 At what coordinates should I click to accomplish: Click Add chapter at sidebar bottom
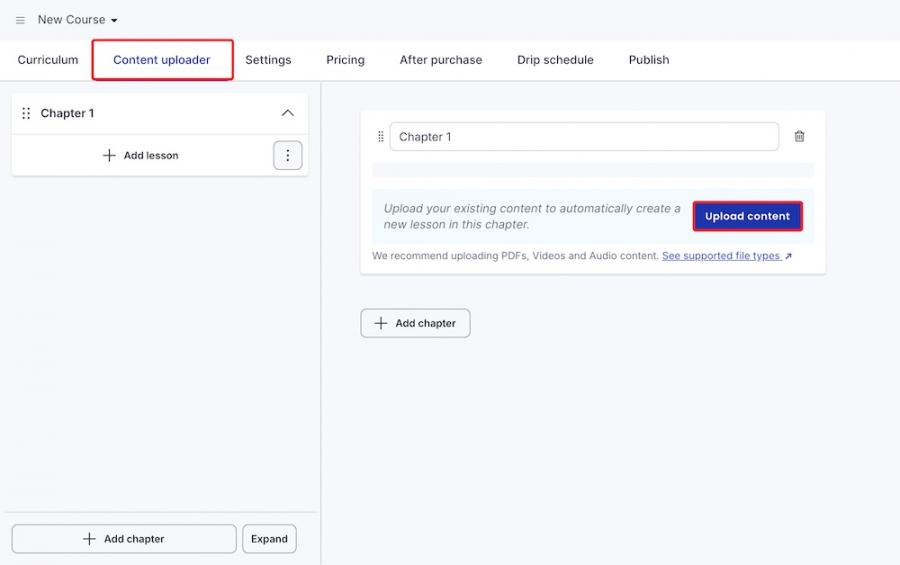124,539
